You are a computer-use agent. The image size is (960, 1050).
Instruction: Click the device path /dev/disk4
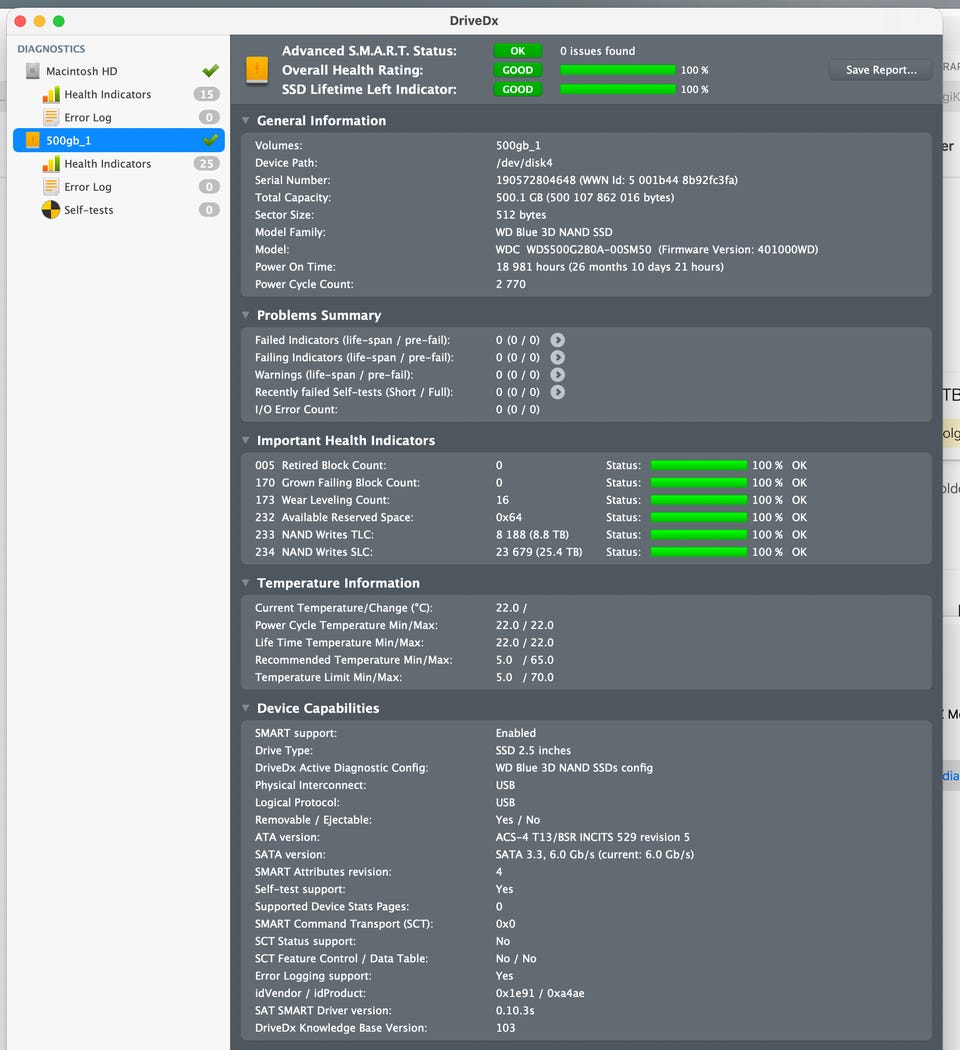524,163
